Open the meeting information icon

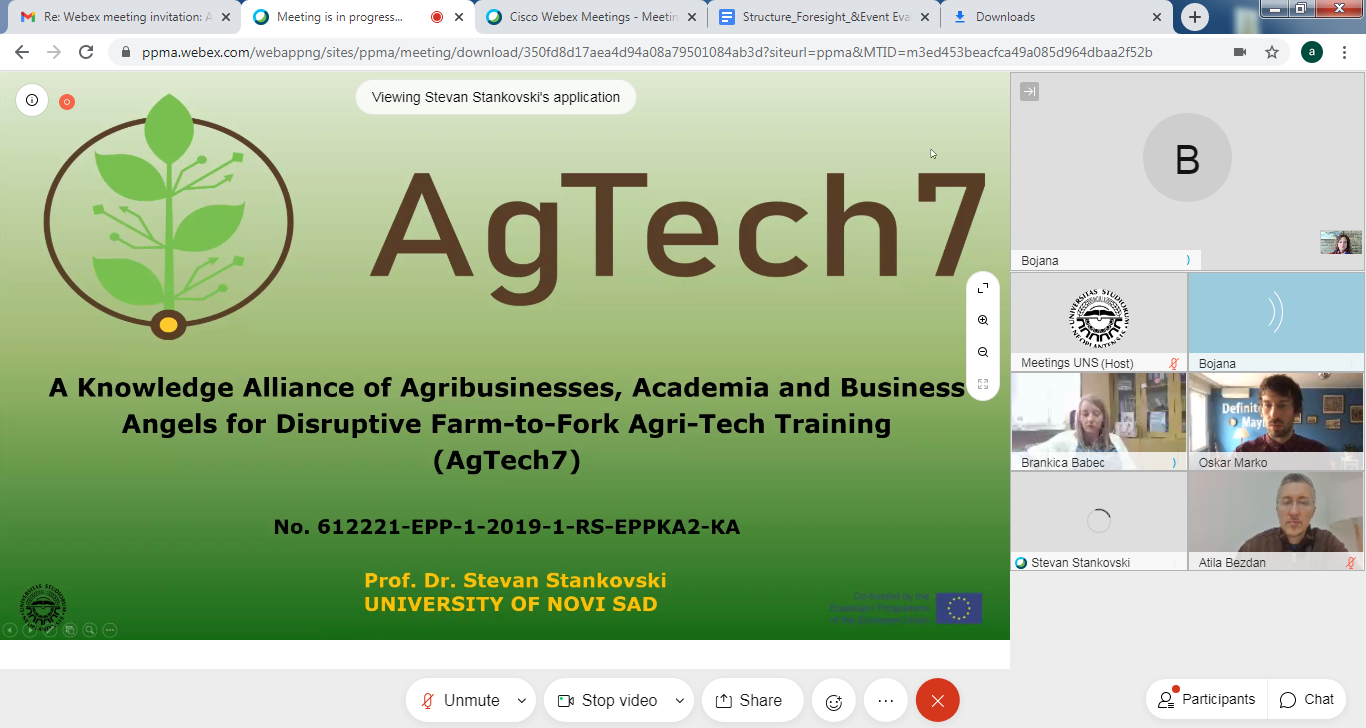point(32,100)
